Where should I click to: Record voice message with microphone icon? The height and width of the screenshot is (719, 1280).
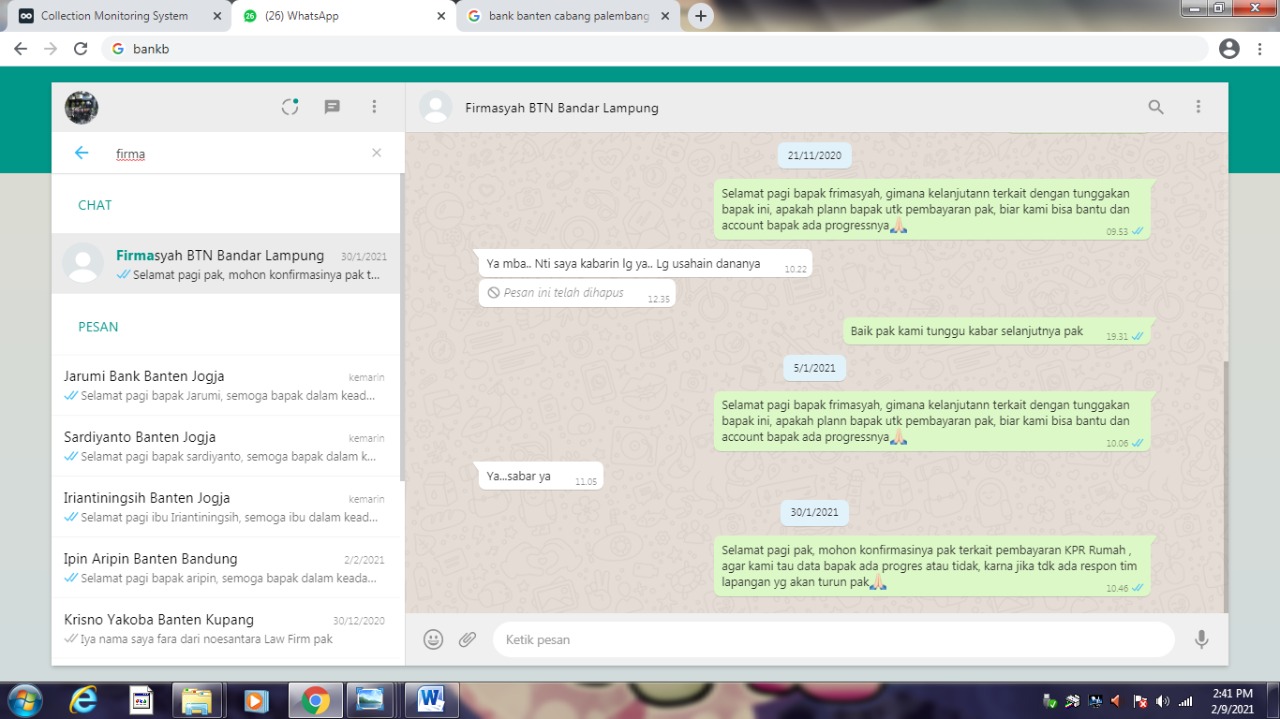(x=1201, y=640)
